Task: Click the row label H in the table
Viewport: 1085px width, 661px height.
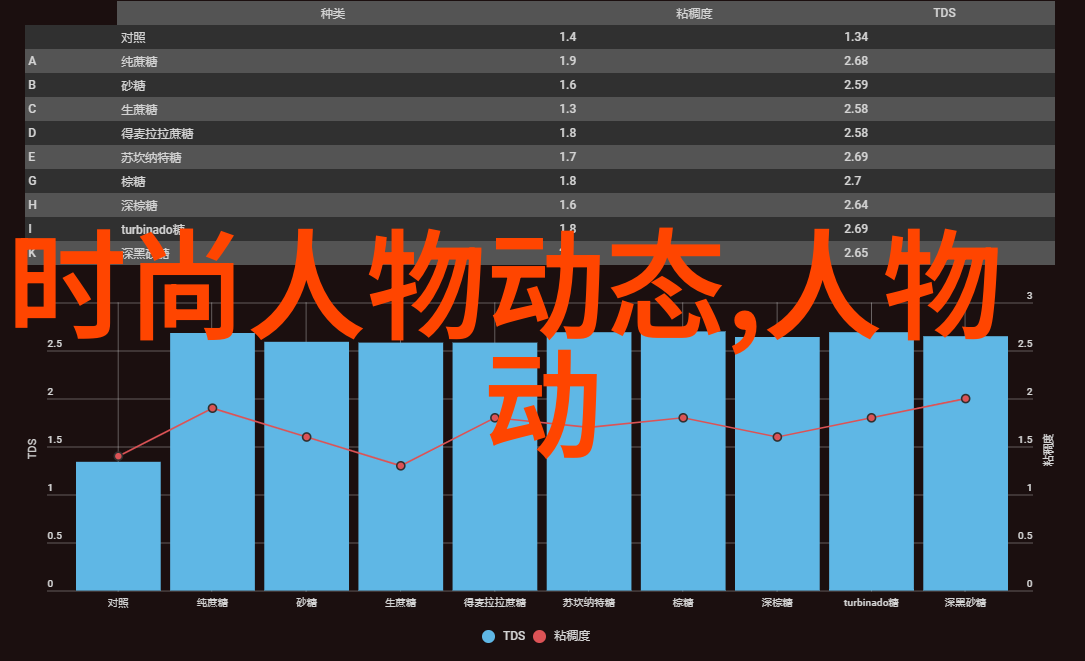Action: pyautogui.click(x=32, y=205)
